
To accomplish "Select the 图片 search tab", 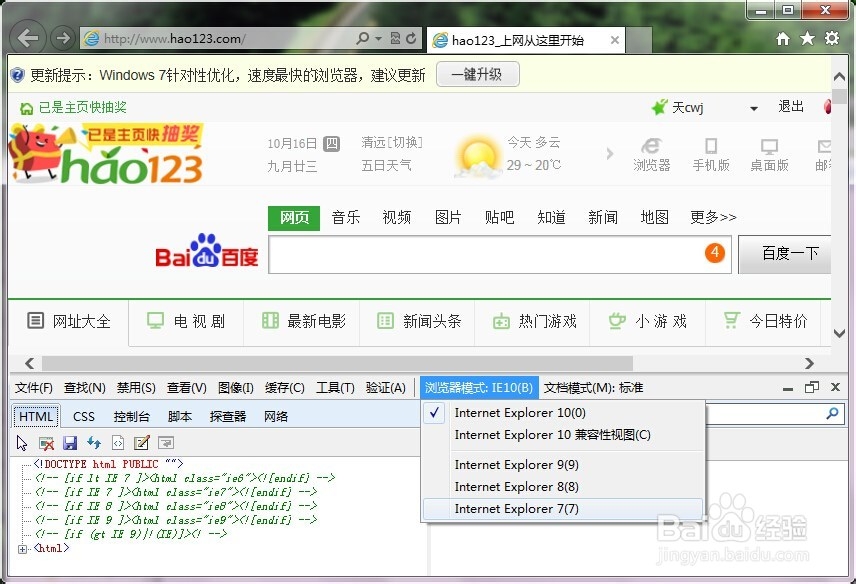I will click(x=448, y=218).
